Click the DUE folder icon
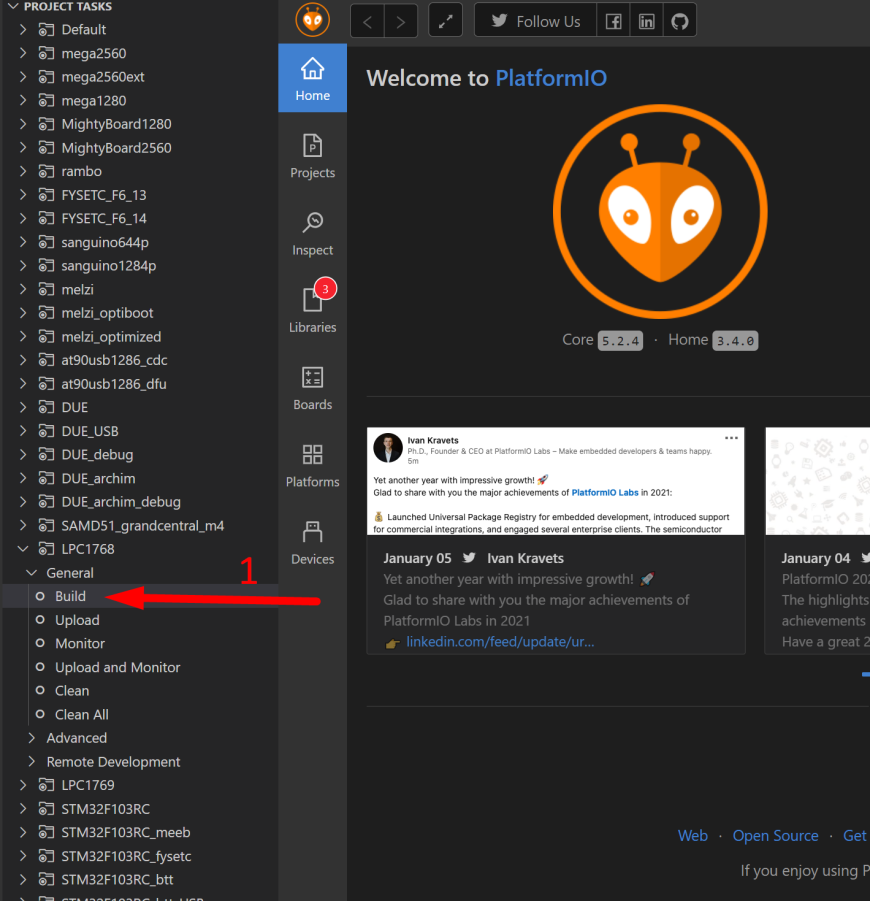Image resolution: width=870 pixels, height=901 pixels. tap(46, 407)
